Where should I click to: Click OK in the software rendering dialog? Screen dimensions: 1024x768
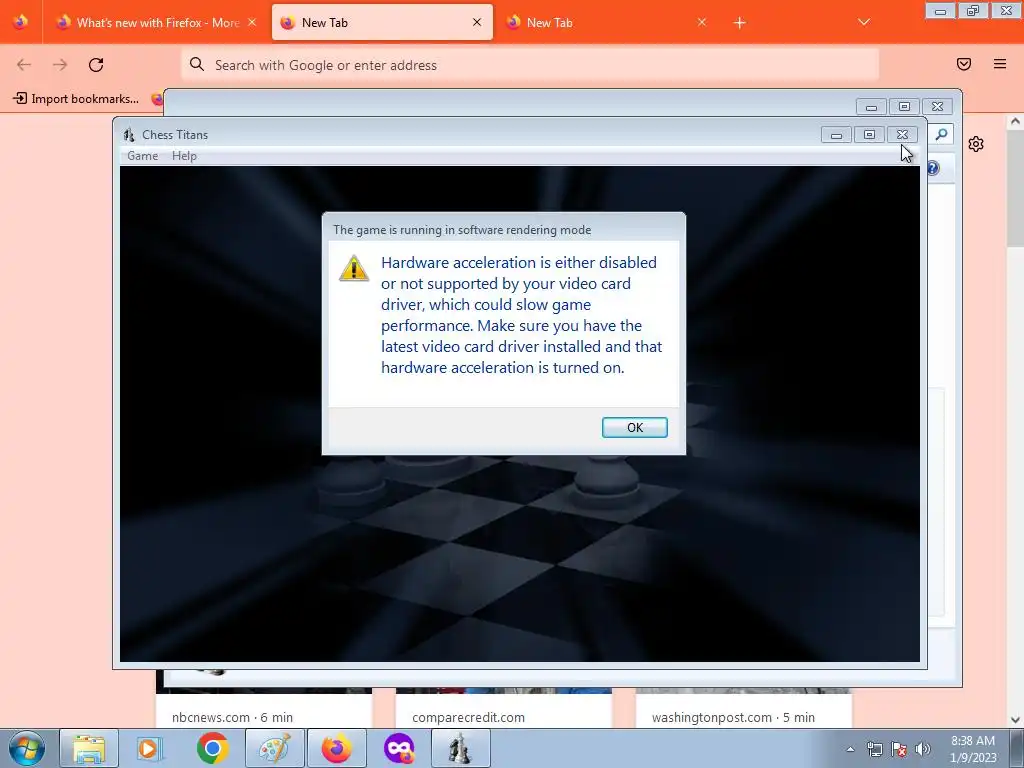click(x=634, y=427)
